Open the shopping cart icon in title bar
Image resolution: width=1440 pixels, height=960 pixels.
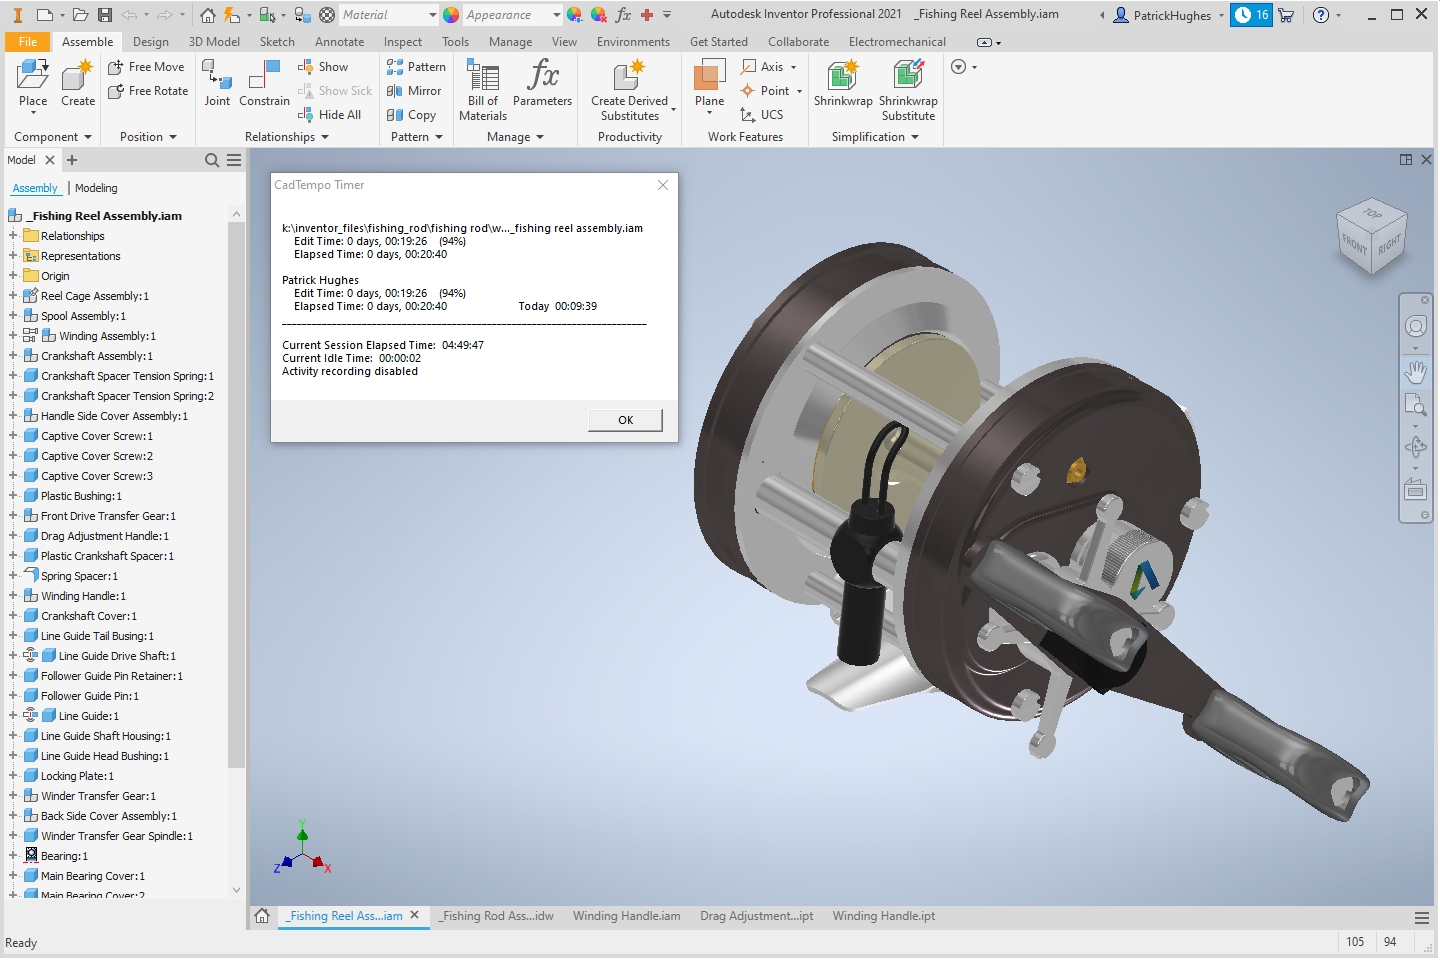click(1286, 15)
